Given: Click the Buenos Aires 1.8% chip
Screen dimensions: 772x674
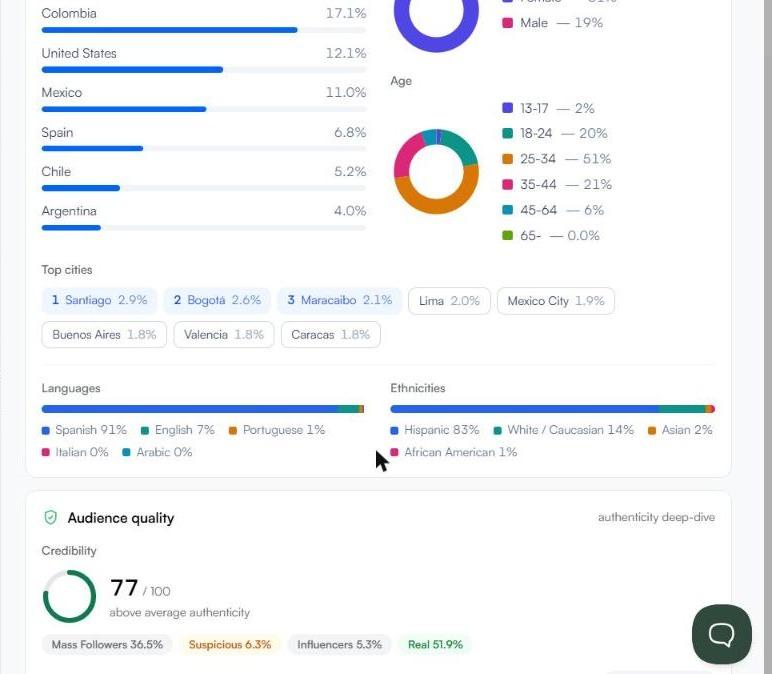Looking at the screenshot, I should pyautogui.click(x=104, y=335).
